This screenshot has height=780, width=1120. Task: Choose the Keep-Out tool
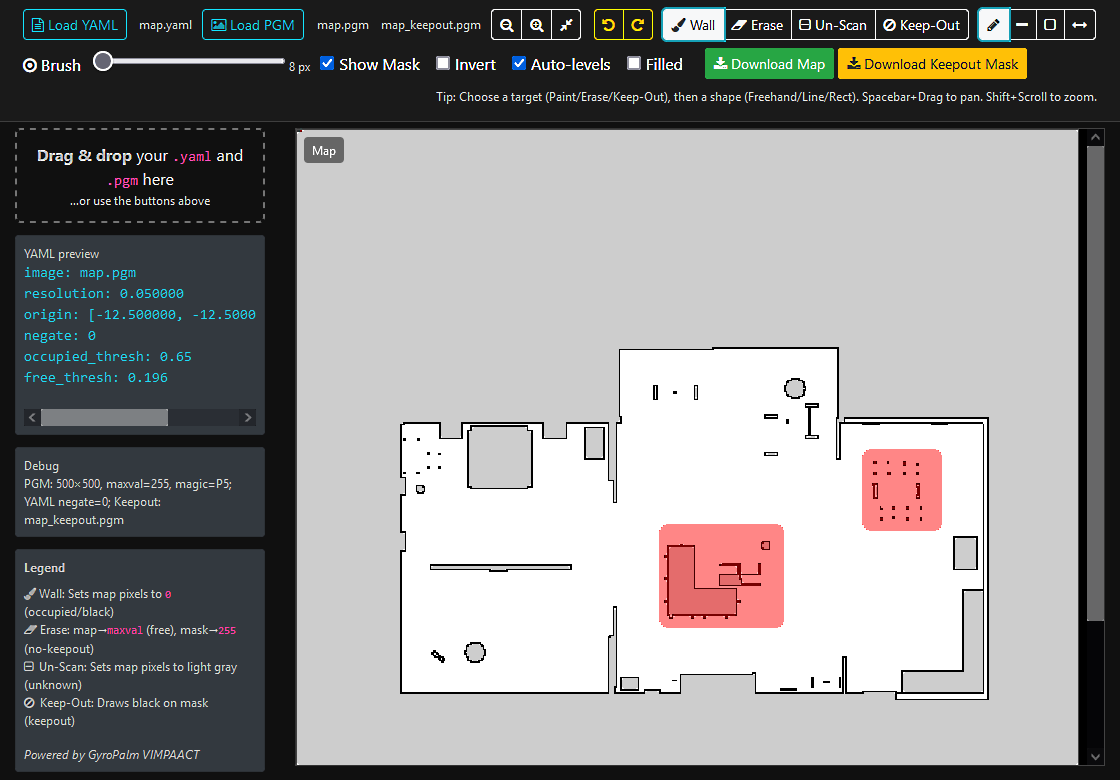(x=921, y=25)
